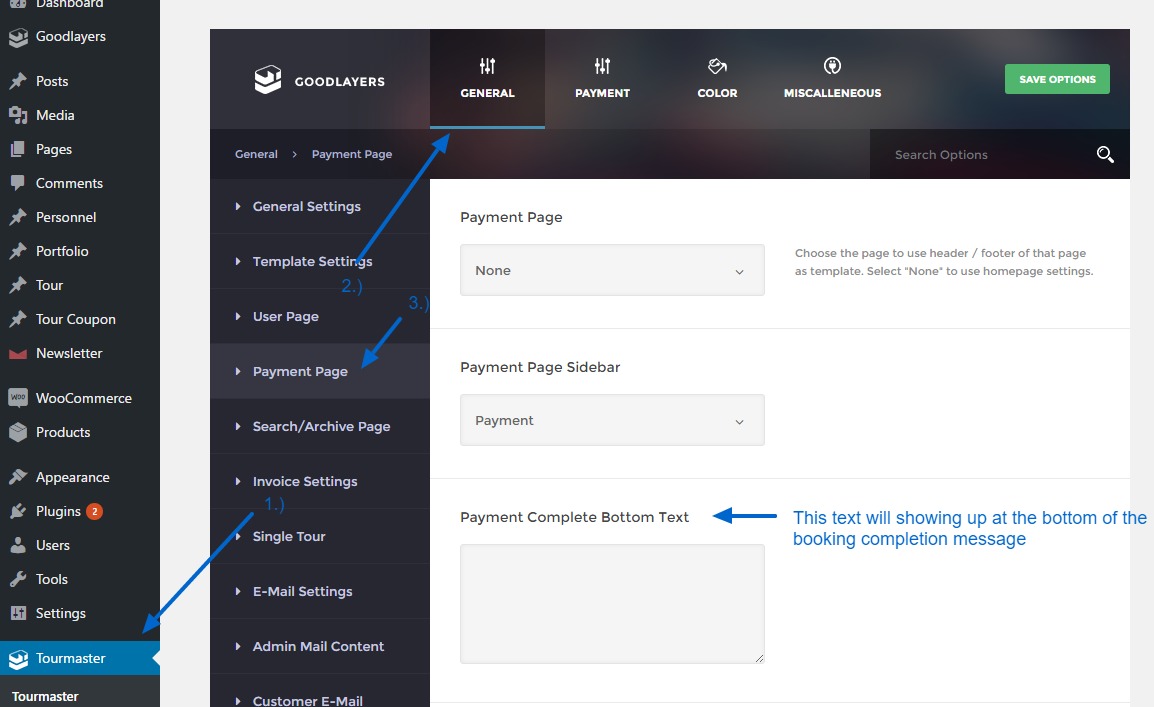Open the Payment Page dropdown showing None
The height and width of the screenshot is (707, 1154).
[x=612, y=270]
